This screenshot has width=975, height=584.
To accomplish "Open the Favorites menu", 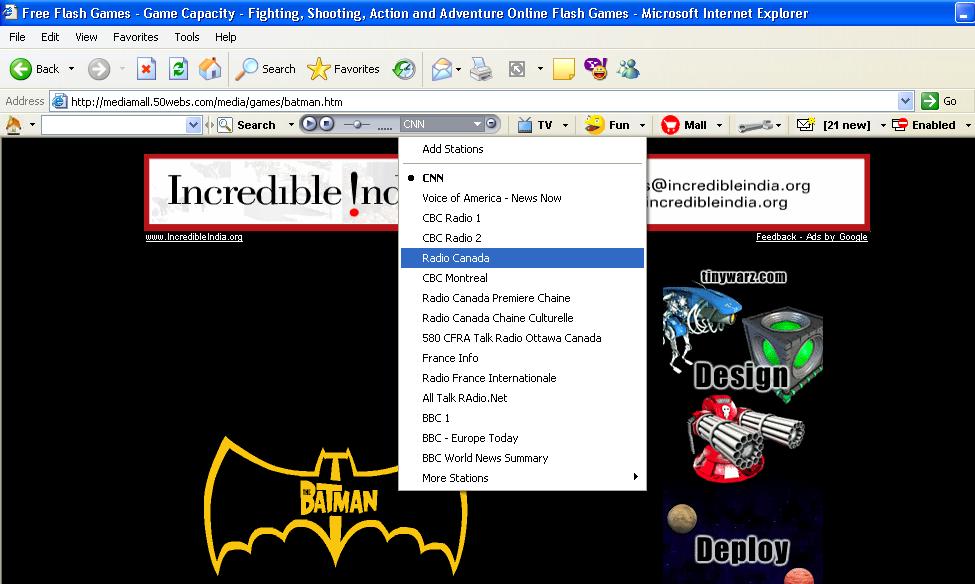I will [x=135, y=37].
